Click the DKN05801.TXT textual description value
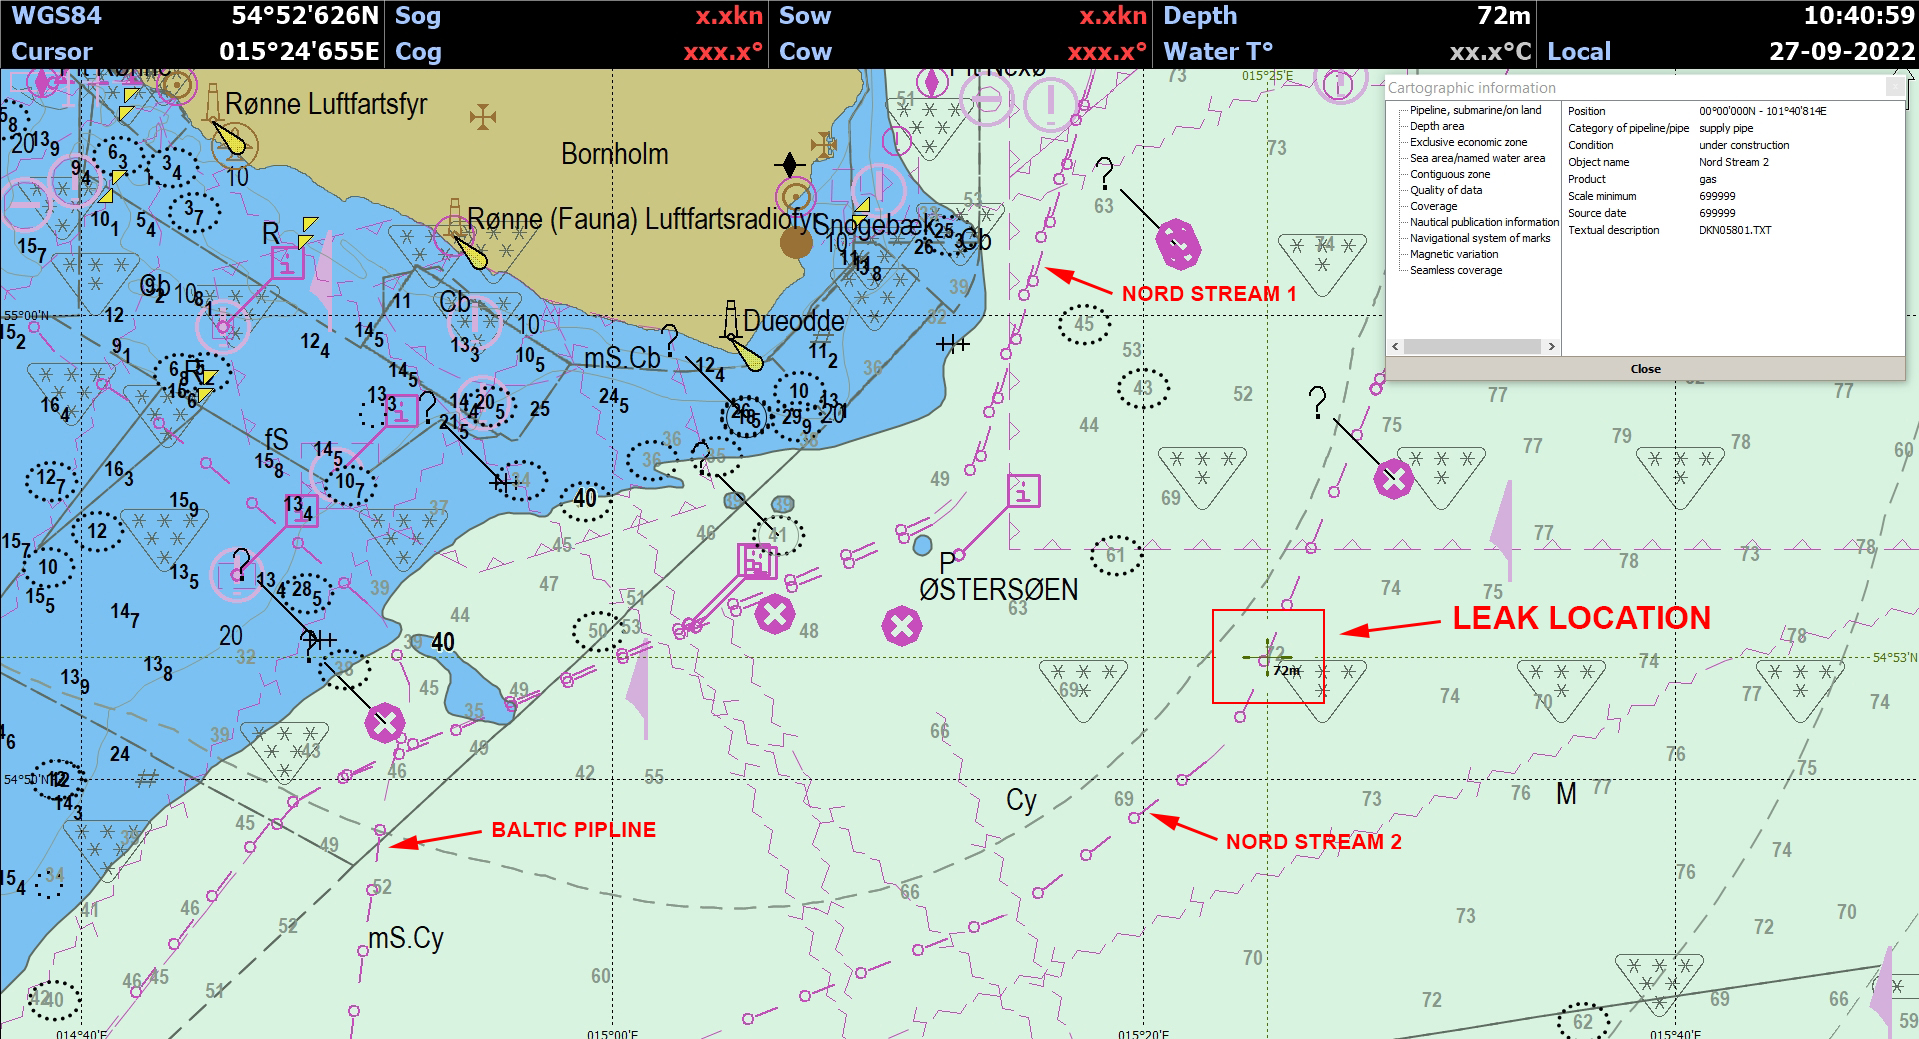 (1734, 230)
